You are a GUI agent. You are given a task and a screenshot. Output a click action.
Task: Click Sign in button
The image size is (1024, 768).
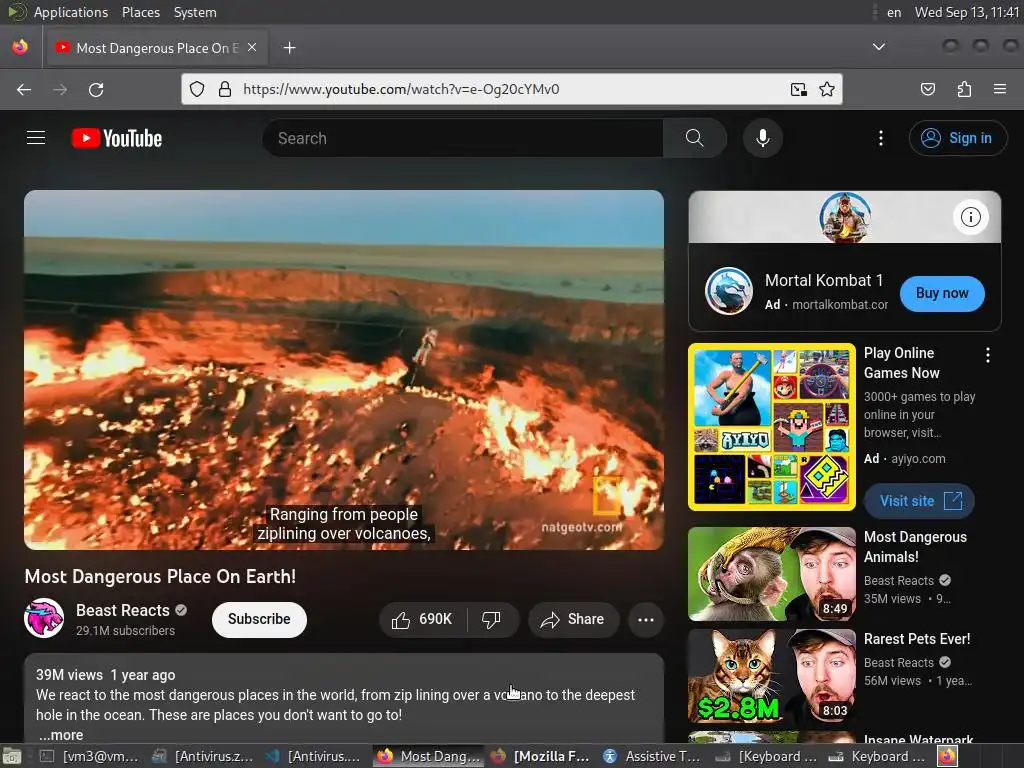pos(957,138)
